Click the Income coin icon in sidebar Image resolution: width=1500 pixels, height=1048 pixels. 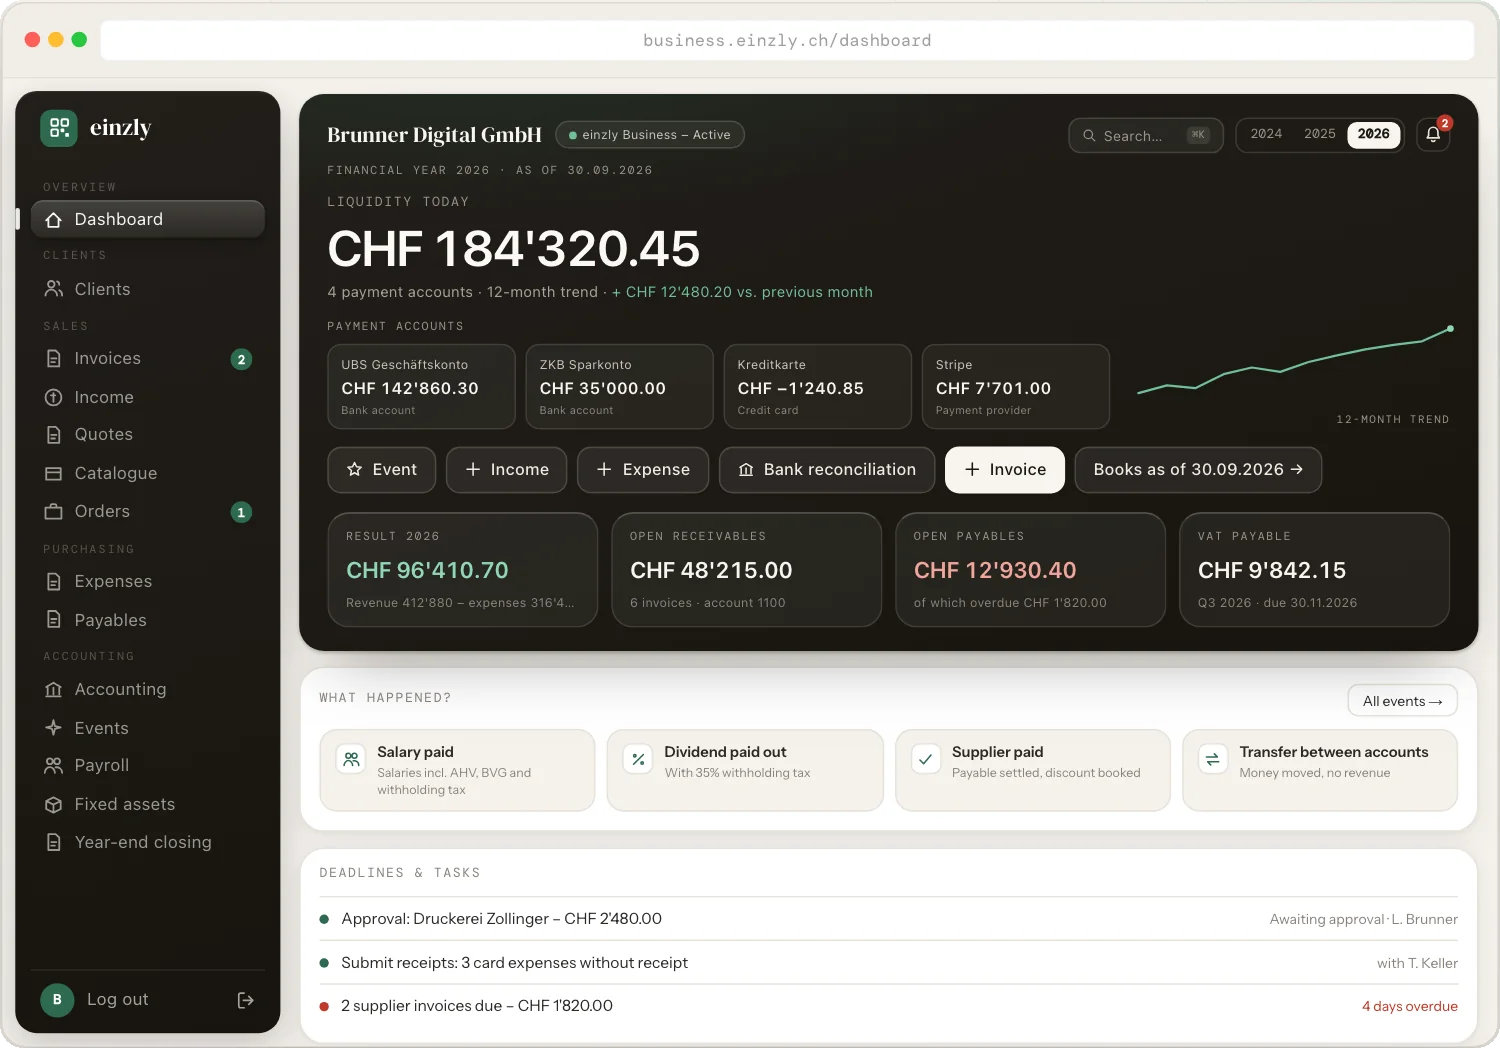[x=54, y=397]
